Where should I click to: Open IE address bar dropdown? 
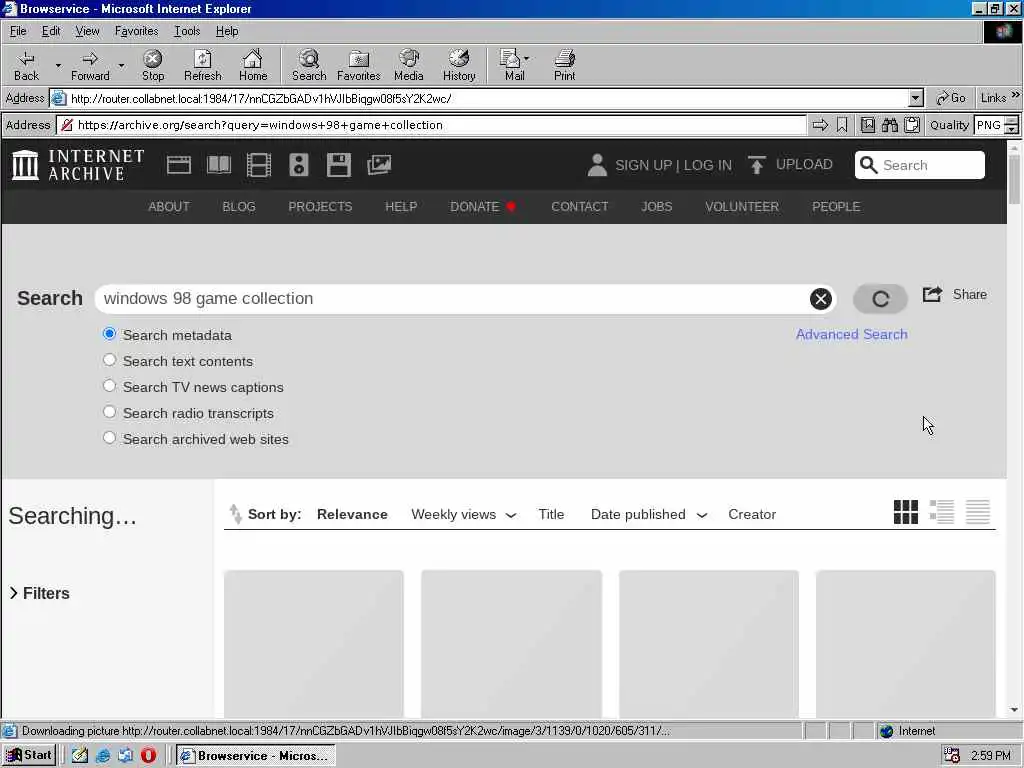point(916,99)
